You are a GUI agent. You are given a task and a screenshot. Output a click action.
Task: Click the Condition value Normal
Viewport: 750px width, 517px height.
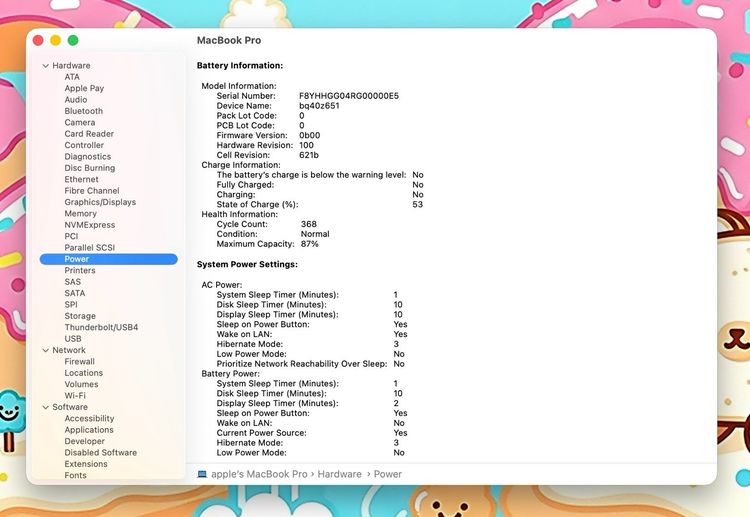point(315,234)
